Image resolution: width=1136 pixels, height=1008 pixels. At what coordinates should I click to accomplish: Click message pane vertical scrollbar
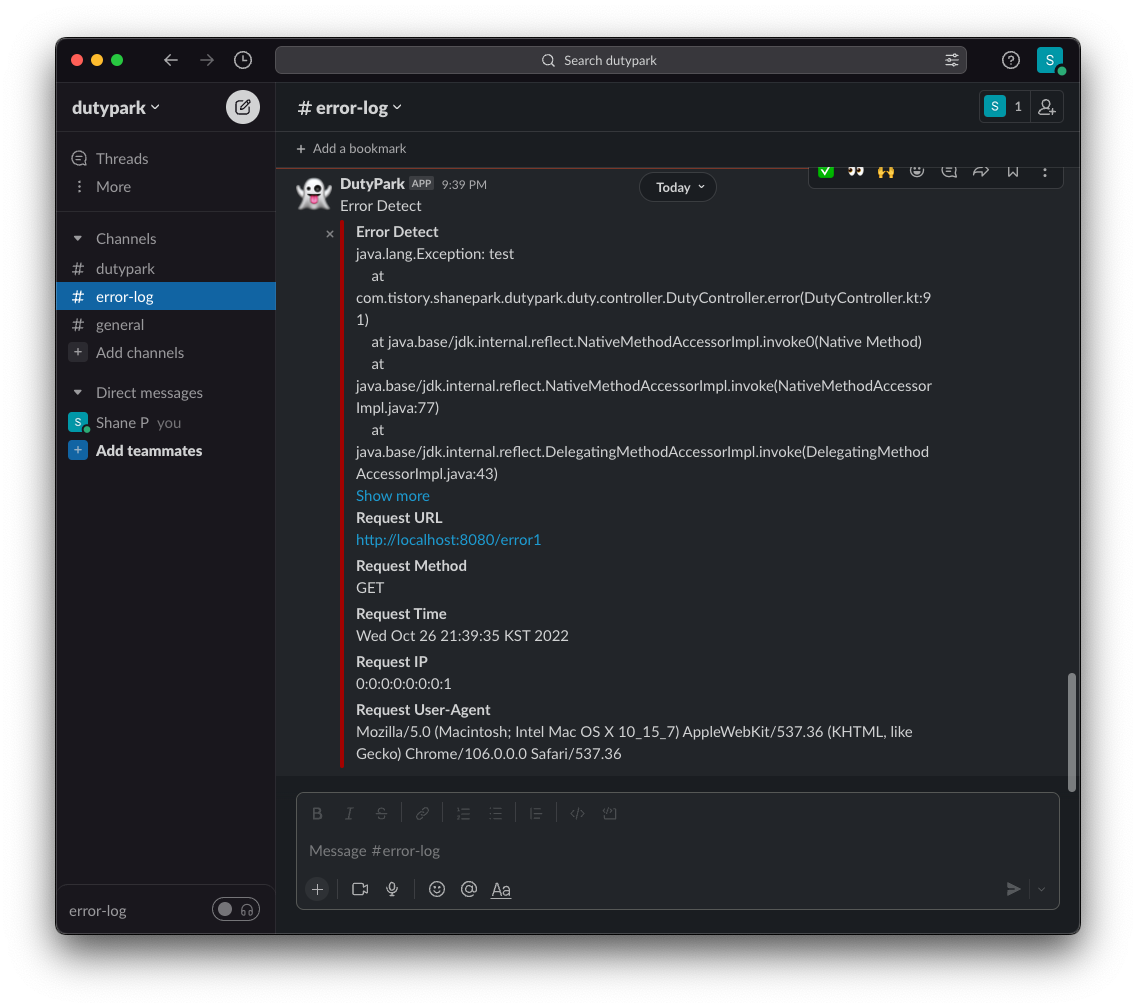pos(1072,732)
